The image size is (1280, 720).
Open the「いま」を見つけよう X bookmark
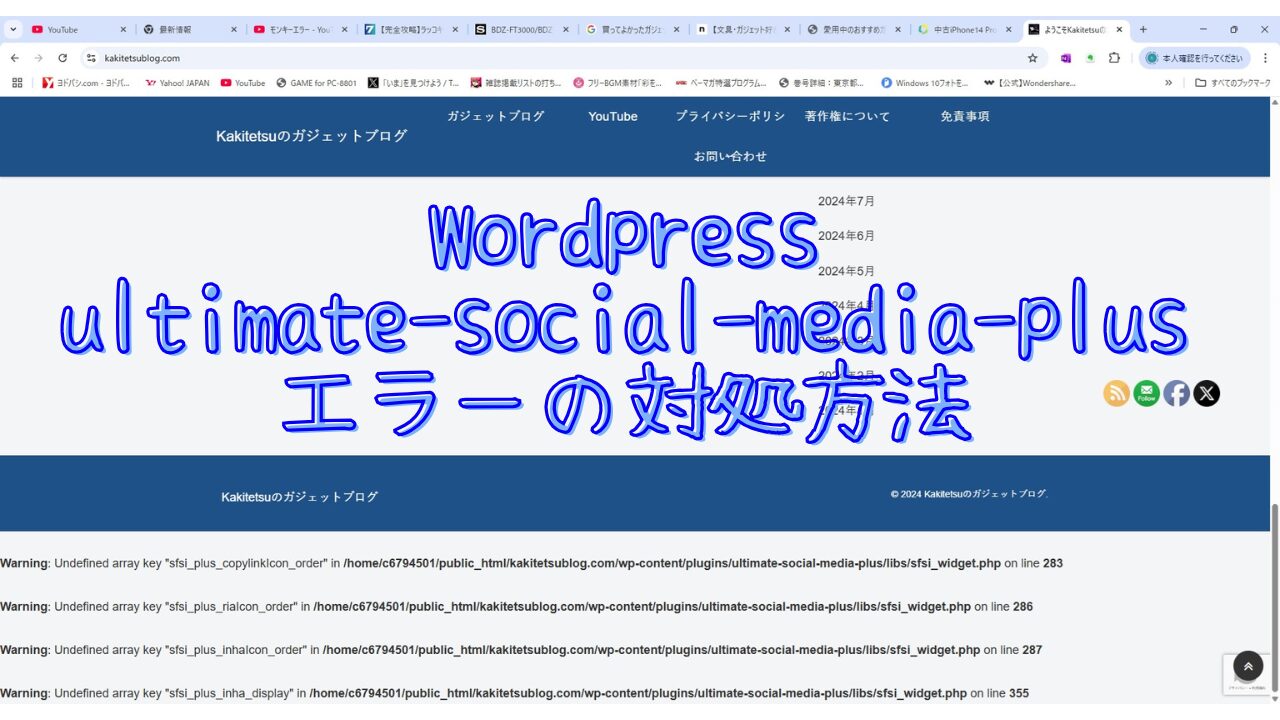414,83
